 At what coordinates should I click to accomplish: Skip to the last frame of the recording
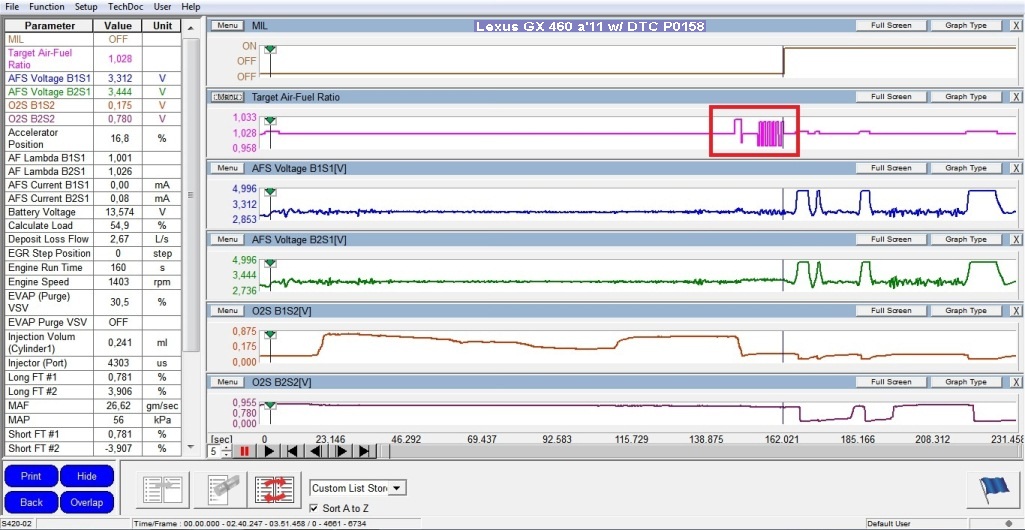(x=365, y=452)
